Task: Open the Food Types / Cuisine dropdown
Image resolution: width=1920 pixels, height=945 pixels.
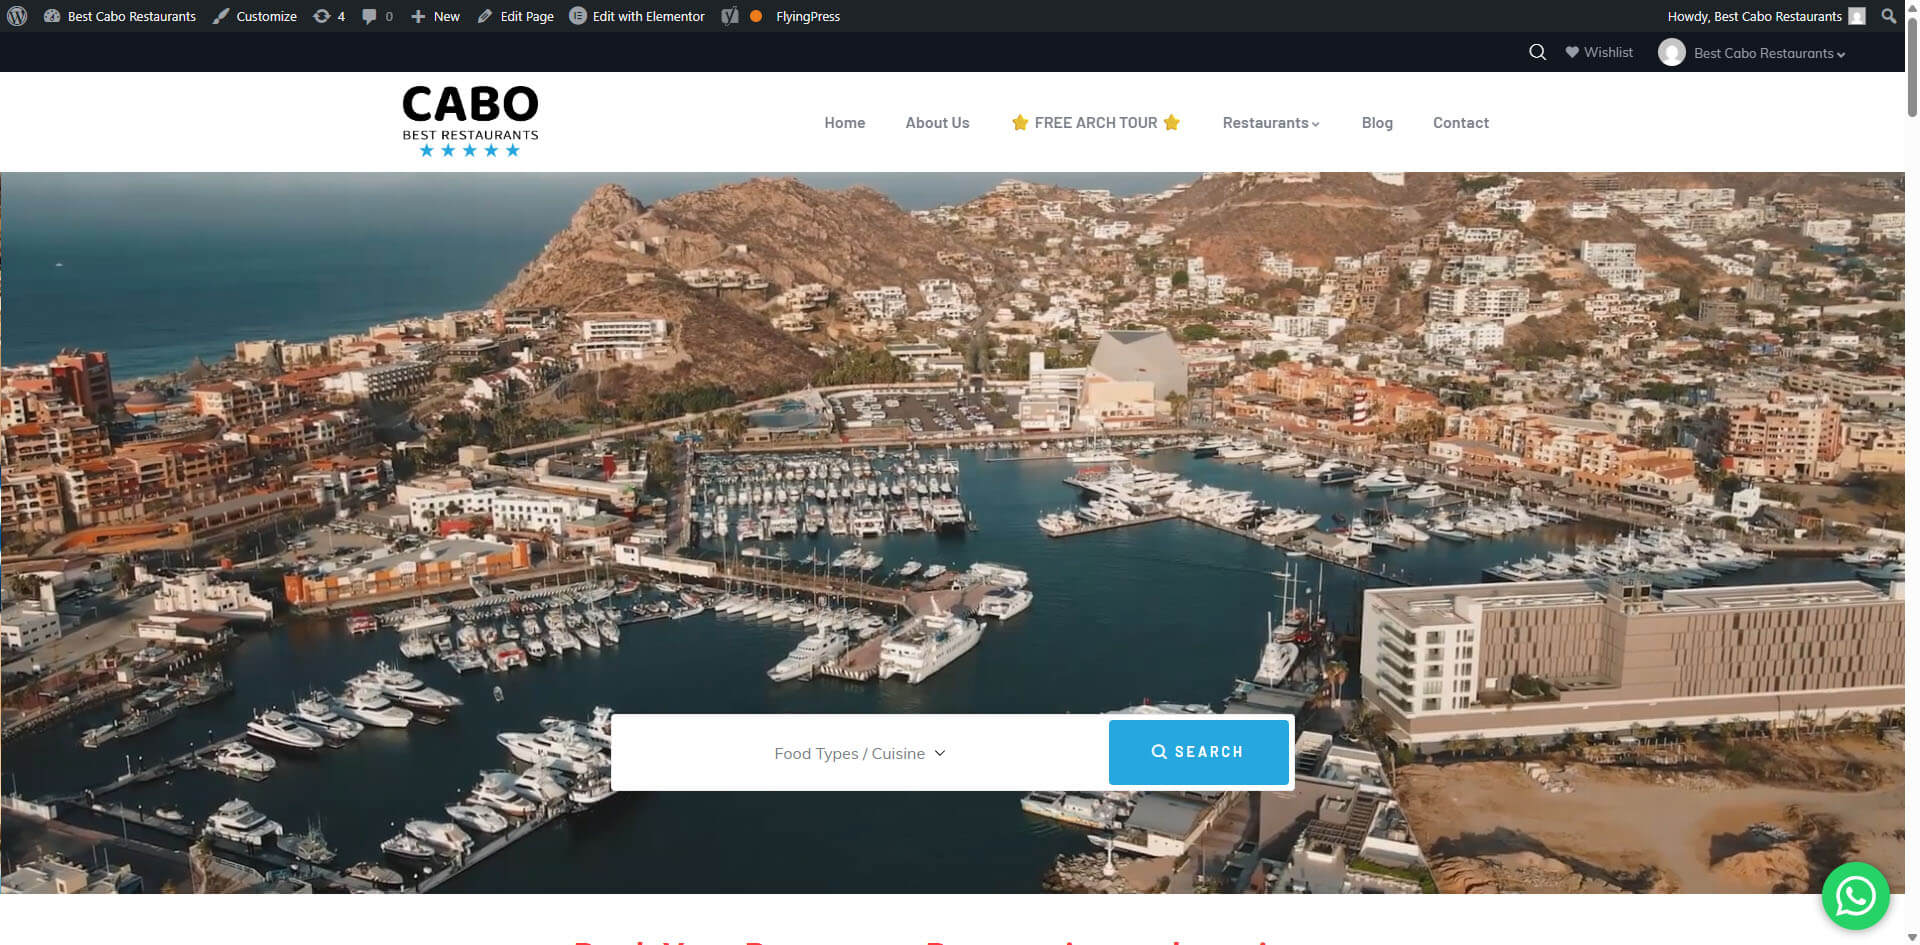Action: pyautogui.click(x=860, y=753)
